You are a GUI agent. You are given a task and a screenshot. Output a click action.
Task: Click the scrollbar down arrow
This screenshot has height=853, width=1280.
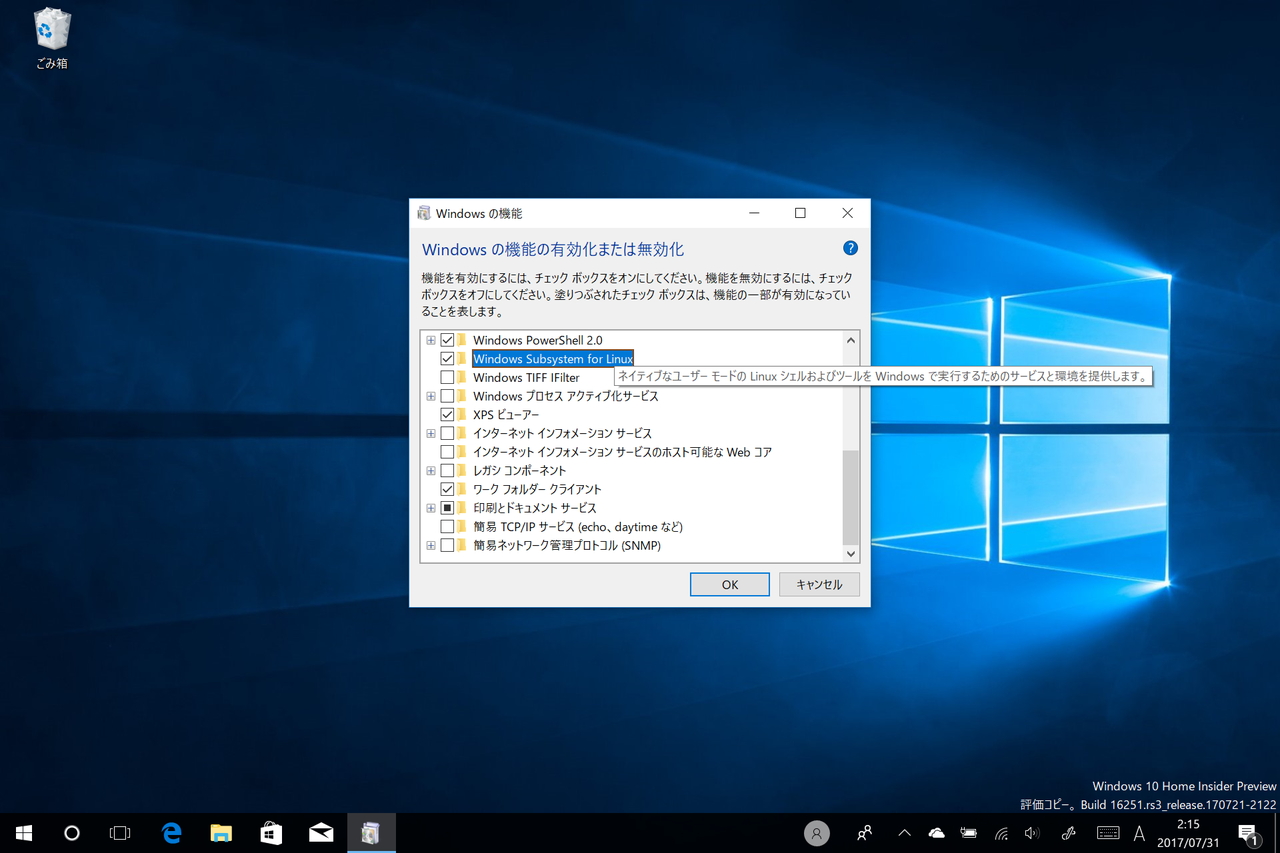(x=850, y=553)
